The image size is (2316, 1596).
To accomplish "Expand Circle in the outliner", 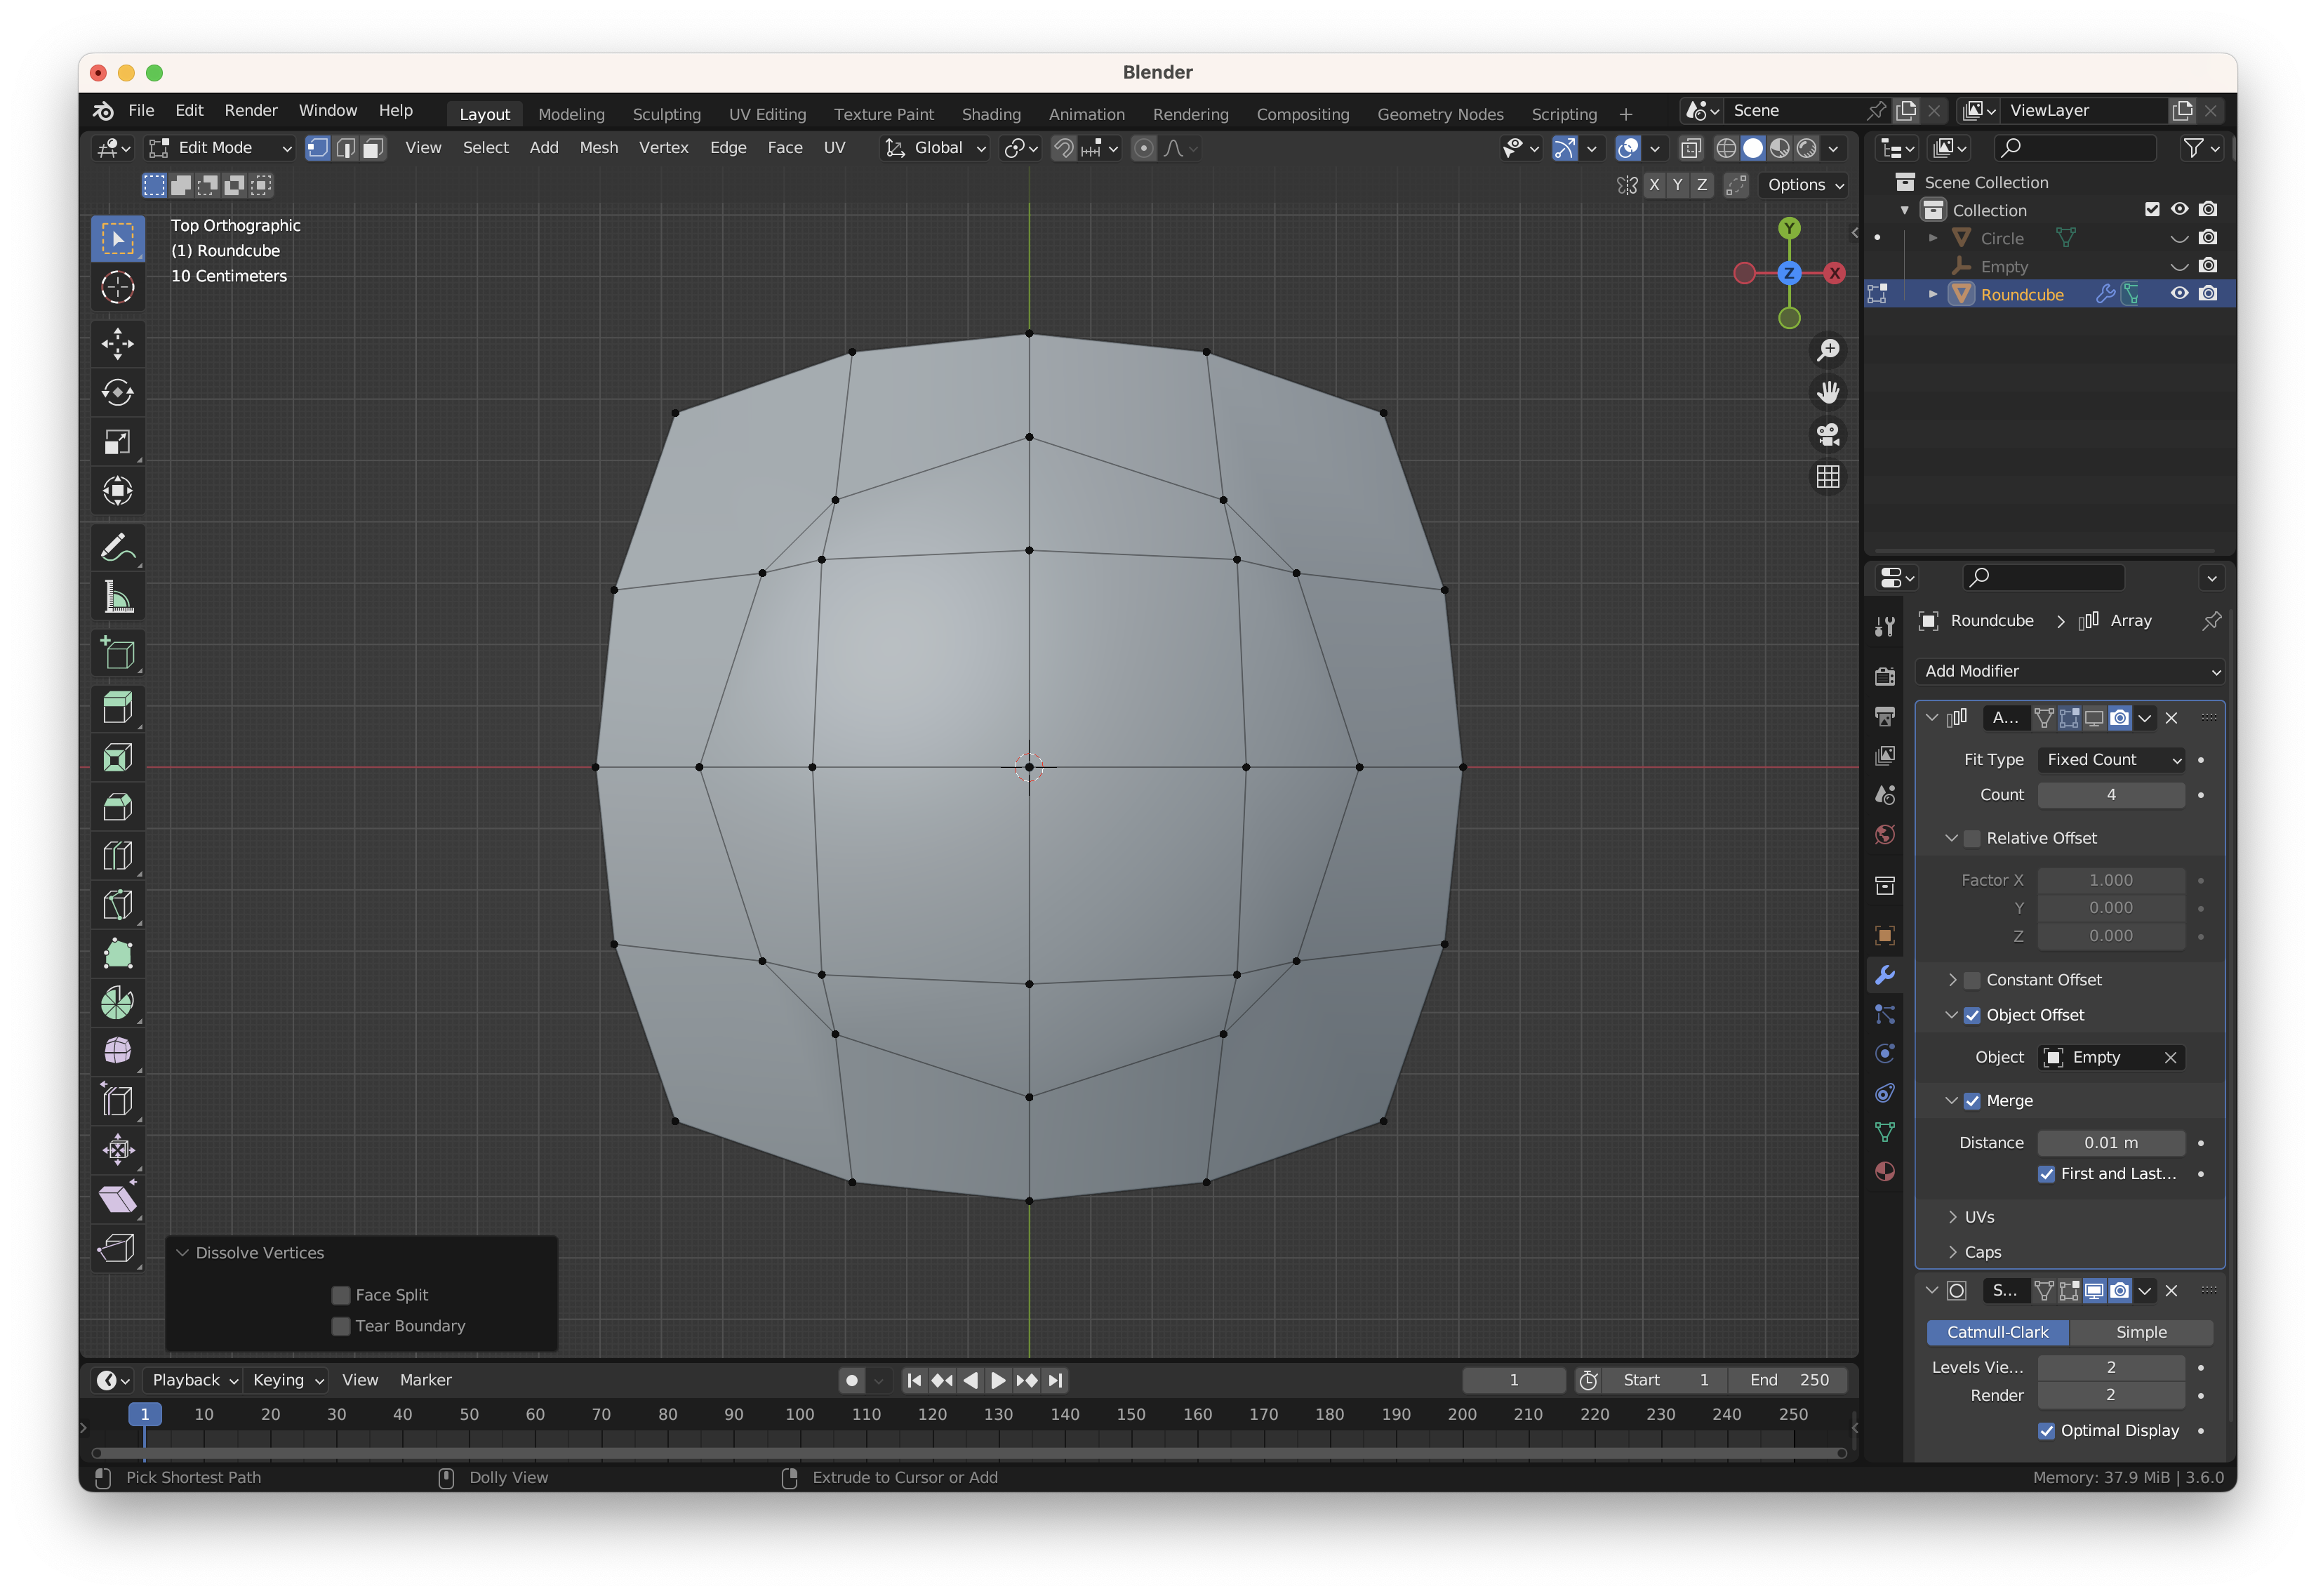I will (1933, 238).
